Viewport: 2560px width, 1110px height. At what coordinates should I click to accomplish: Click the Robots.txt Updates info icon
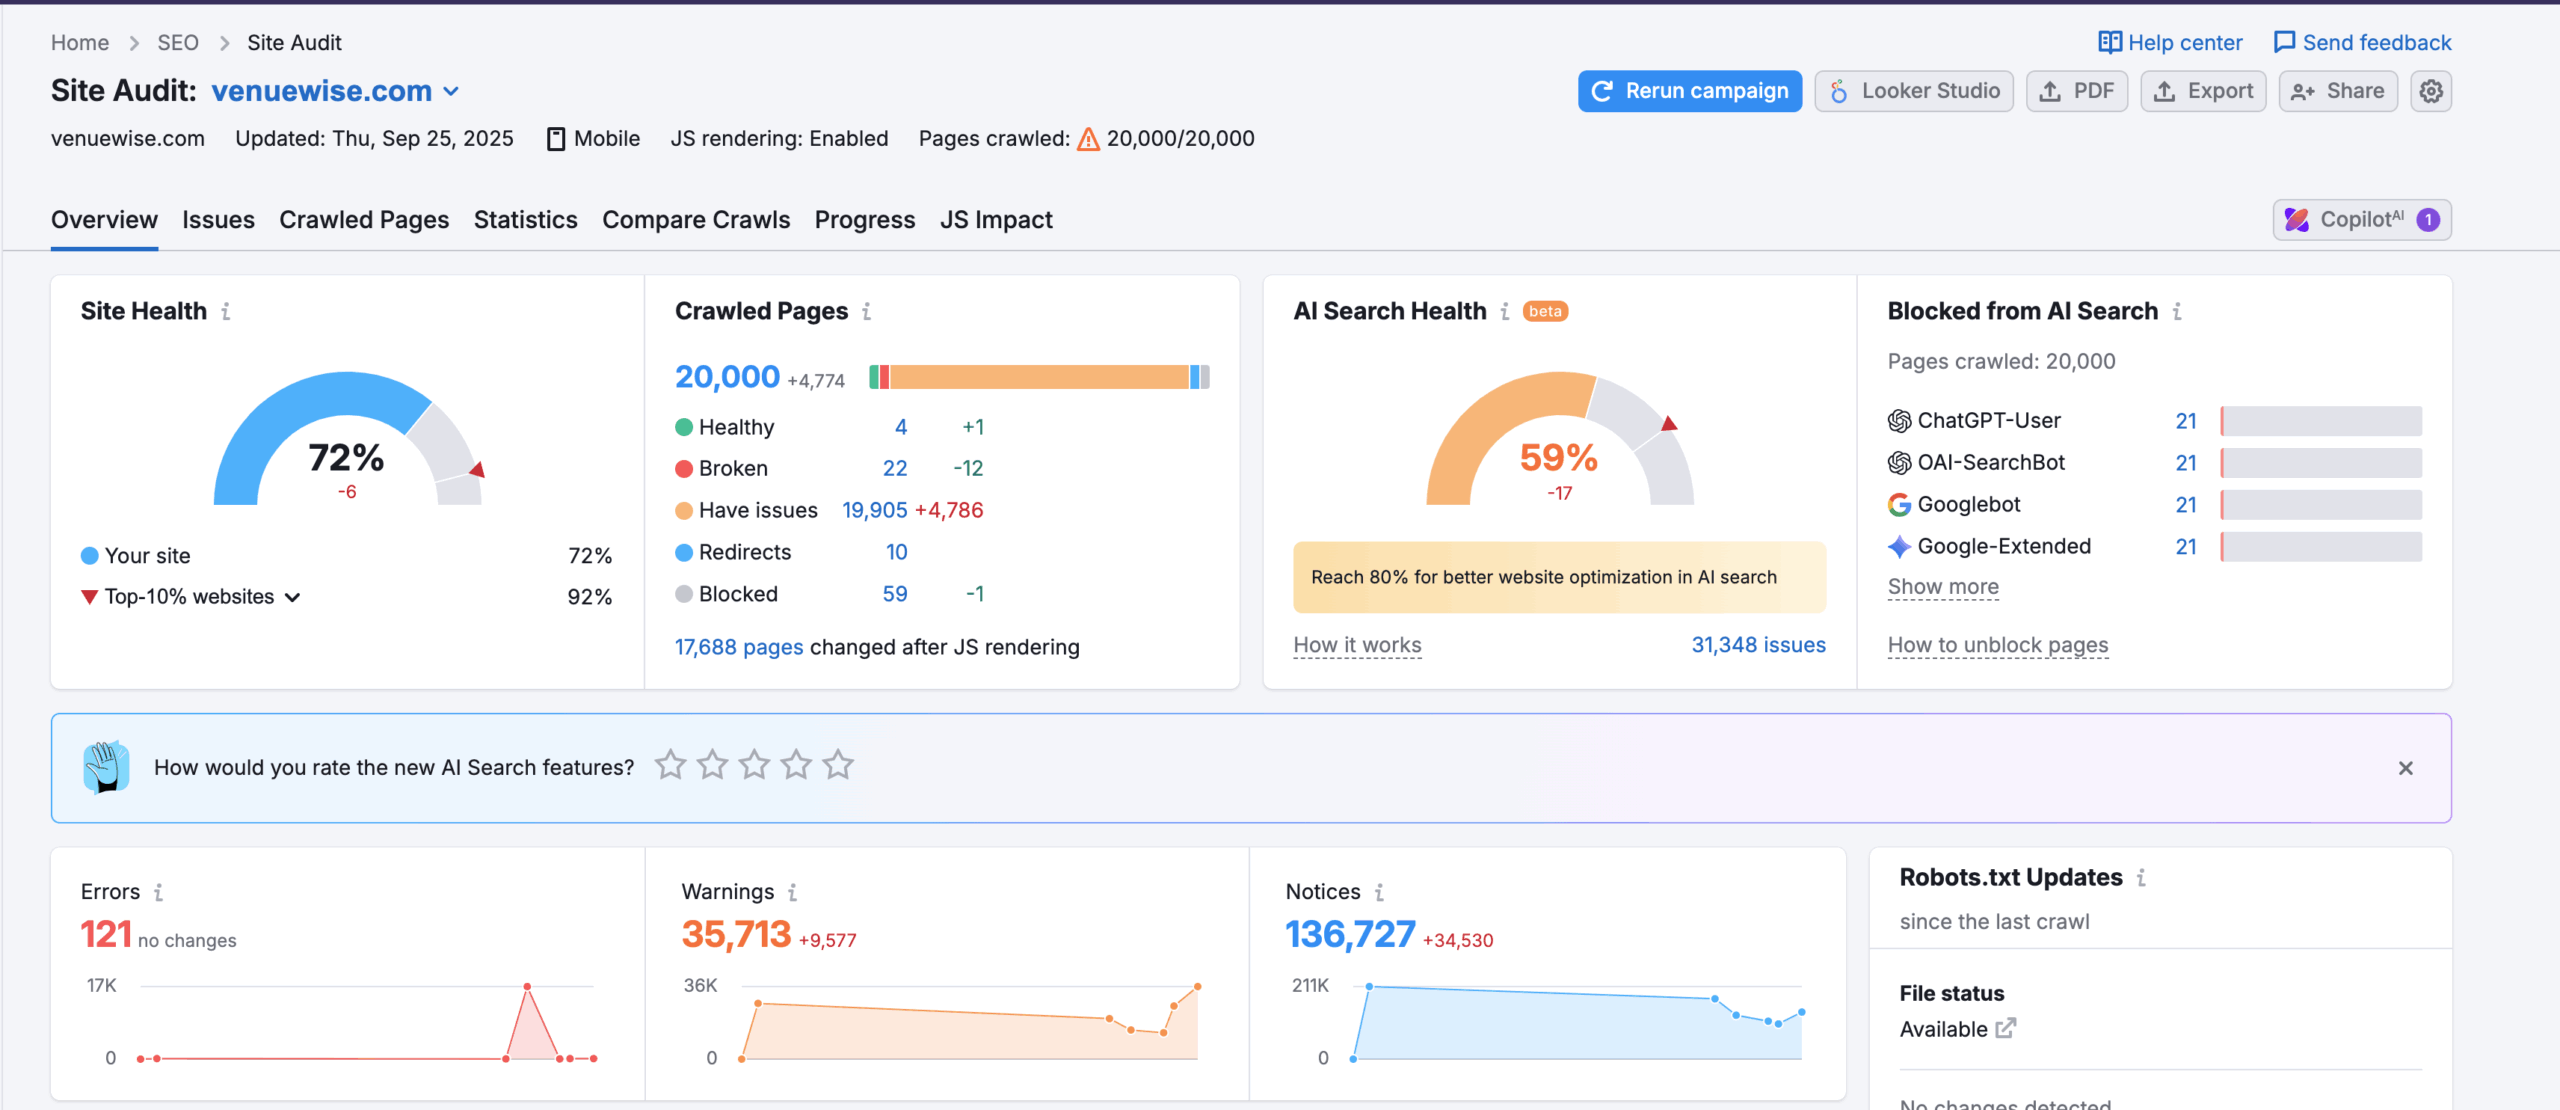pyautogui.click(x=2141, y=878)
